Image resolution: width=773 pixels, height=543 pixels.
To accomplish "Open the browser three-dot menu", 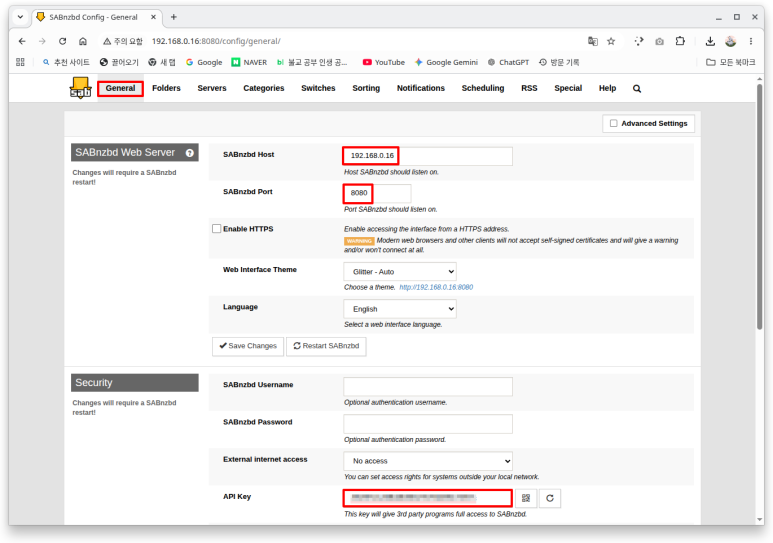I will click(751, 41).
